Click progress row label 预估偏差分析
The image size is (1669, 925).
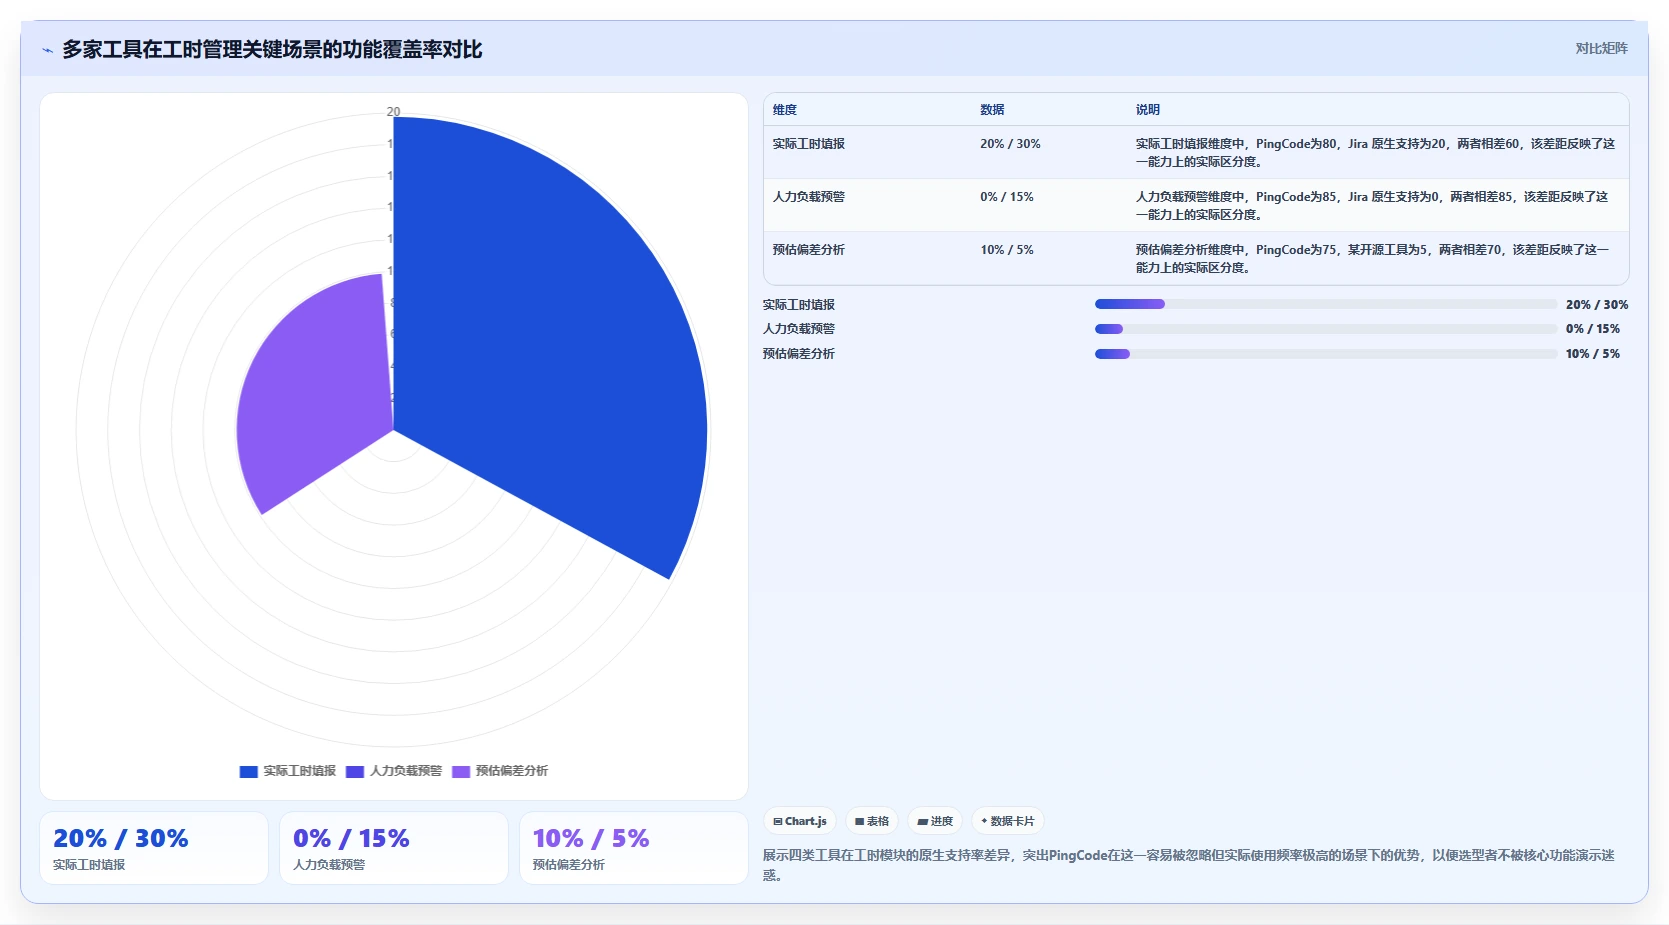point(799,354)
